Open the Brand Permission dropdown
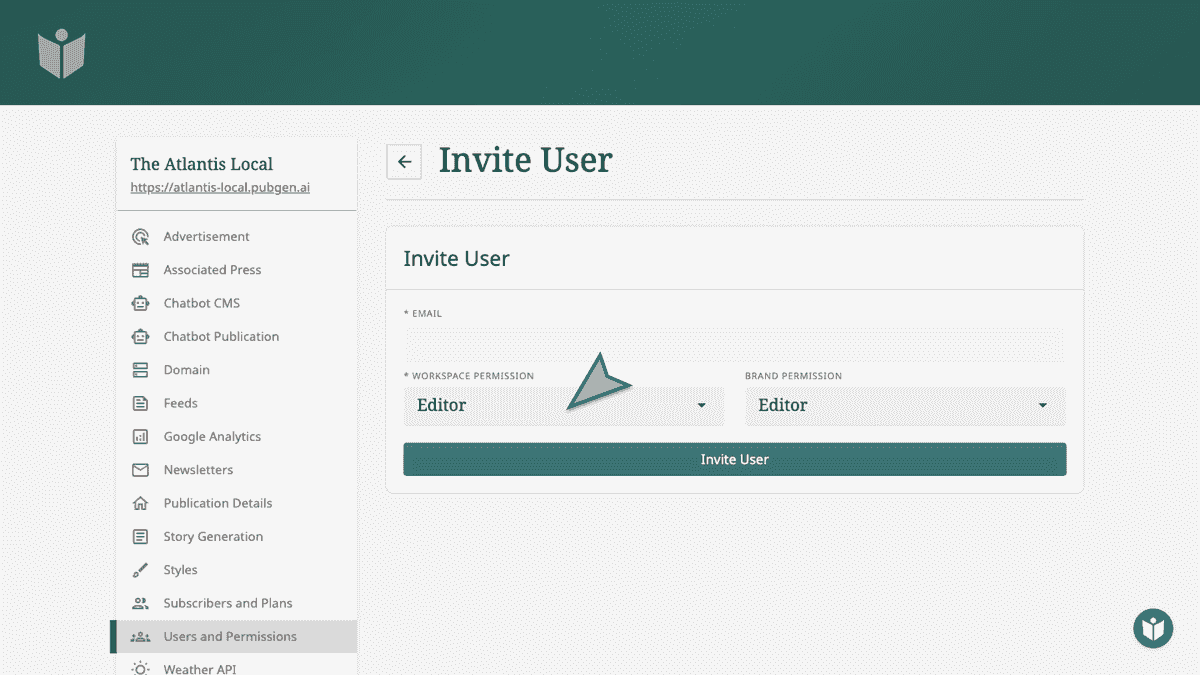This screenshot has width=1200, height=675. pos(905,405)
